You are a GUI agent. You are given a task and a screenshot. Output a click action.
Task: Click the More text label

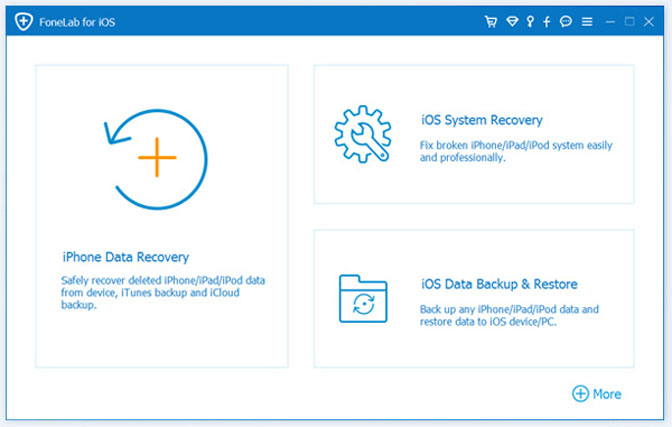coord(607,394)
